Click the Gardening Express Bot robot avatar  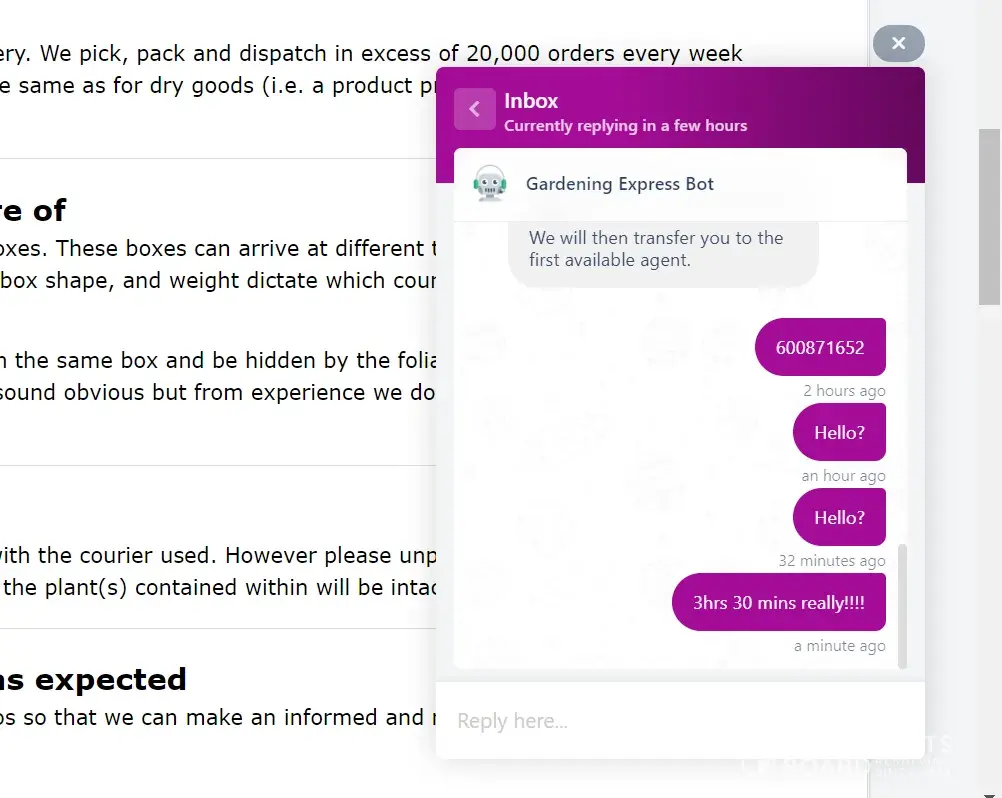[490, 184]
